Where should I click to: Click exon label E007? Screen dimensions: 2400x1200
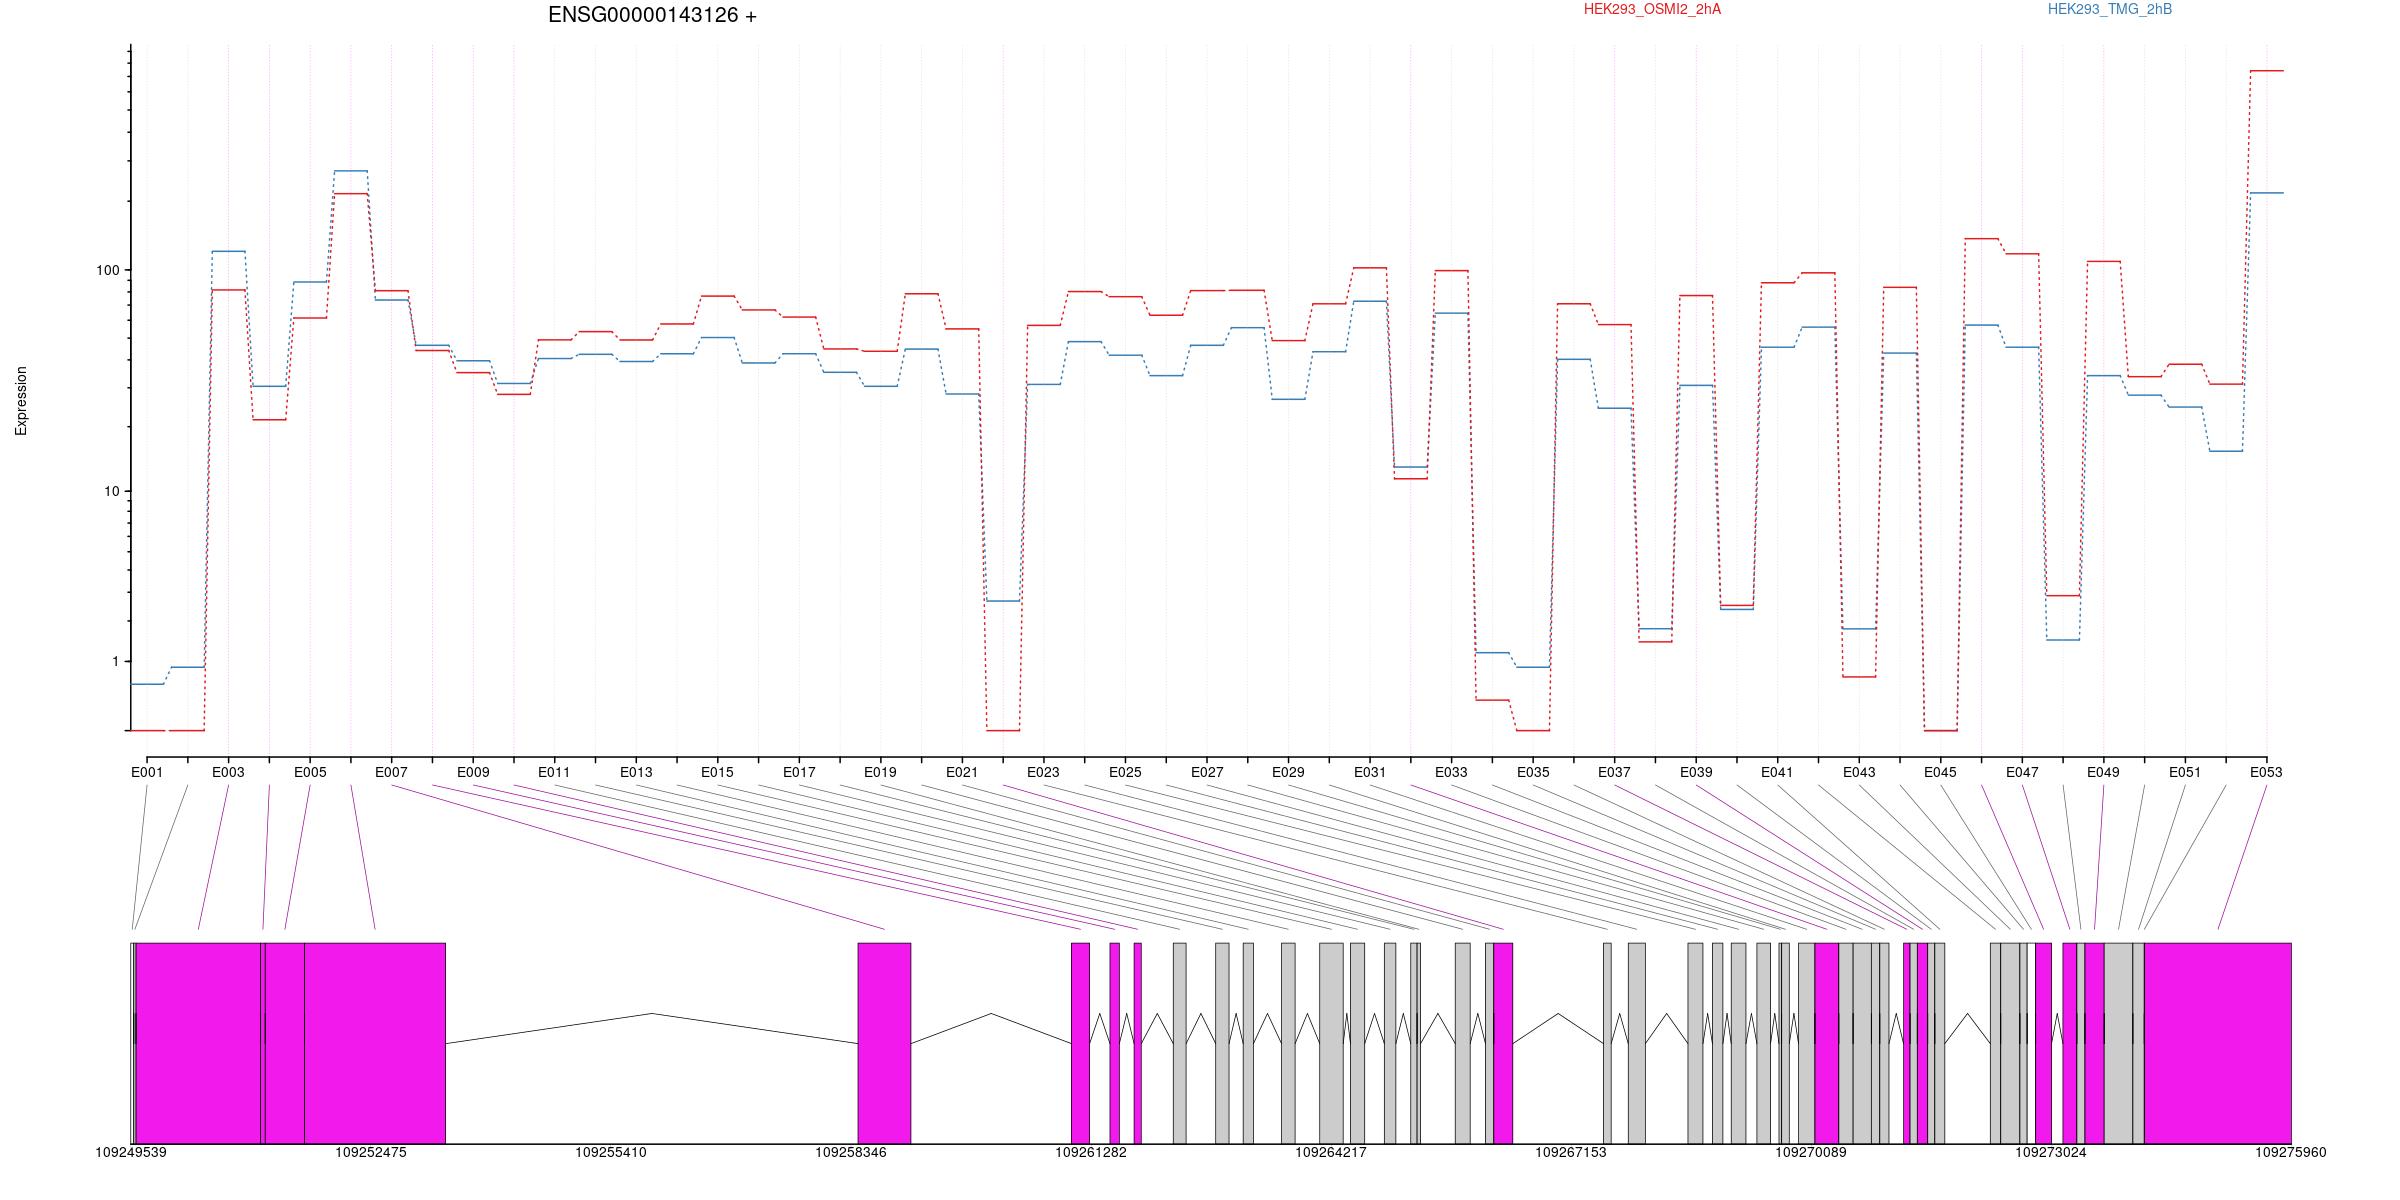point(391,772)
